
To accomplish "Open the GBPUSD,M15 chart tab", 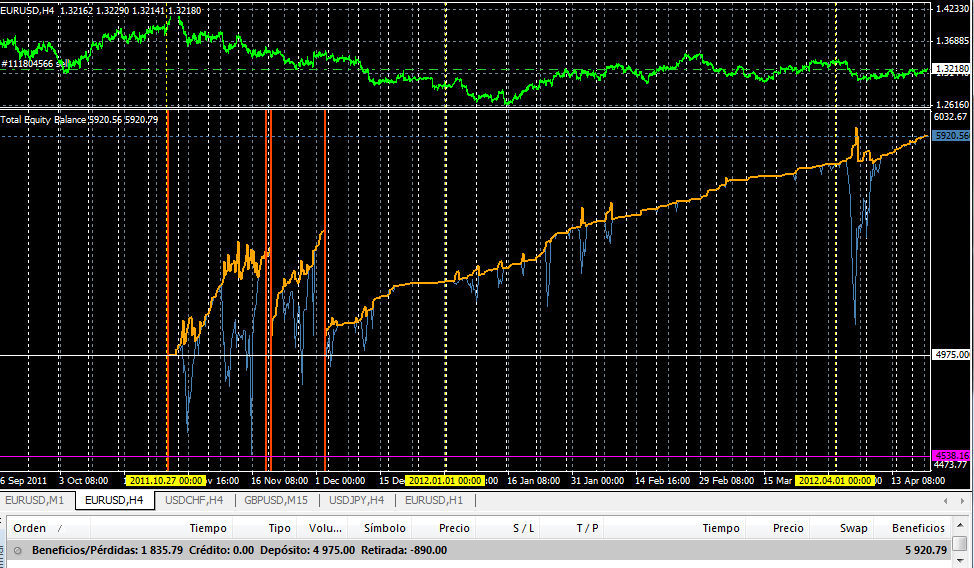I will tap(276, 500).
